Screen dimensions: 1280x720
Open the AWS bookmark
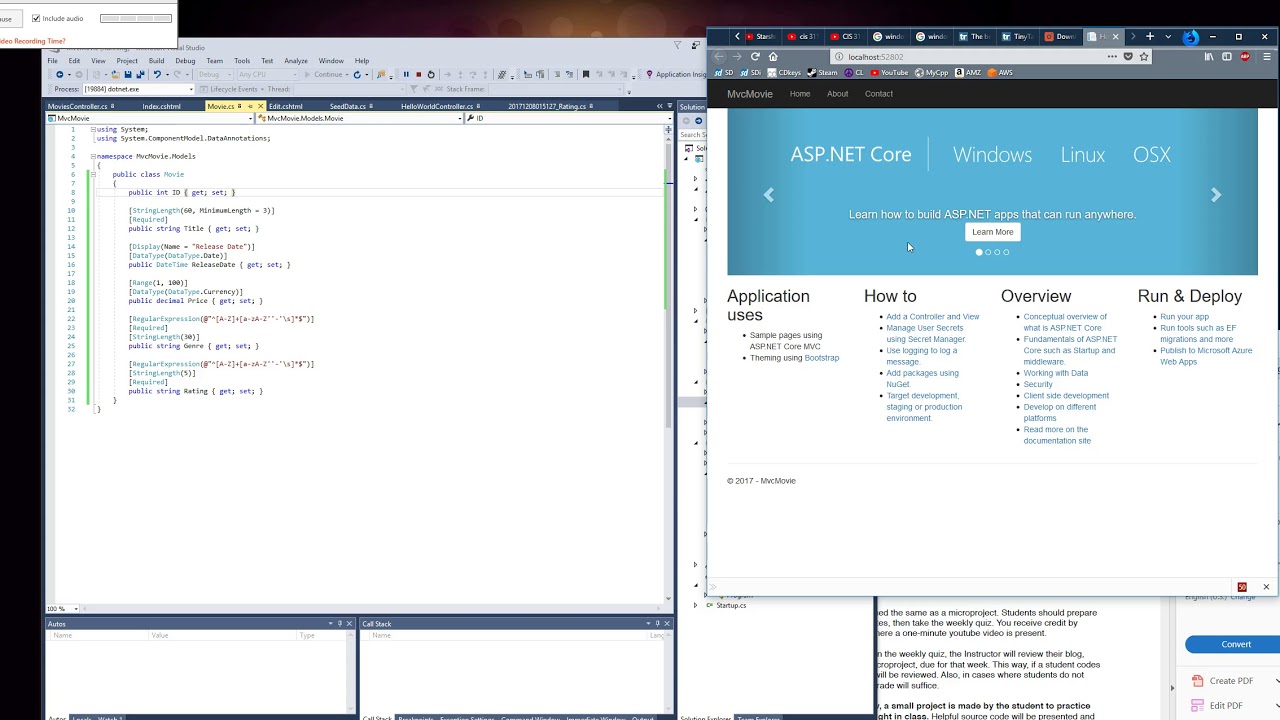(x=1000, y=72)
